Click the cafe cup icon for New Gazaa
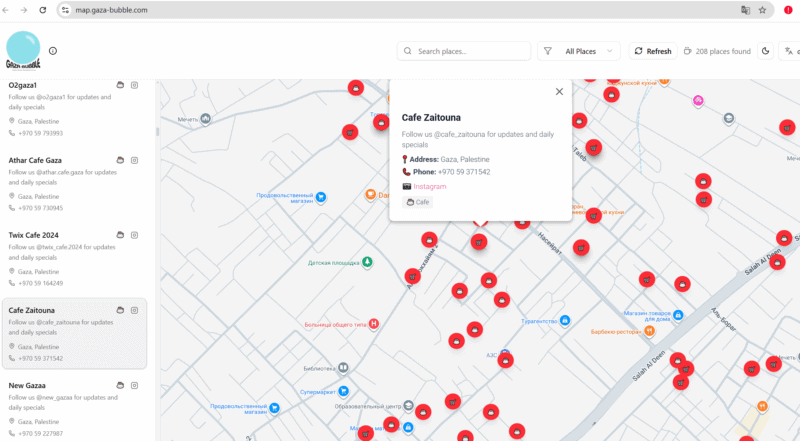Image resolution: width=800 pixels, height=441 pixels. pos(120,385)
